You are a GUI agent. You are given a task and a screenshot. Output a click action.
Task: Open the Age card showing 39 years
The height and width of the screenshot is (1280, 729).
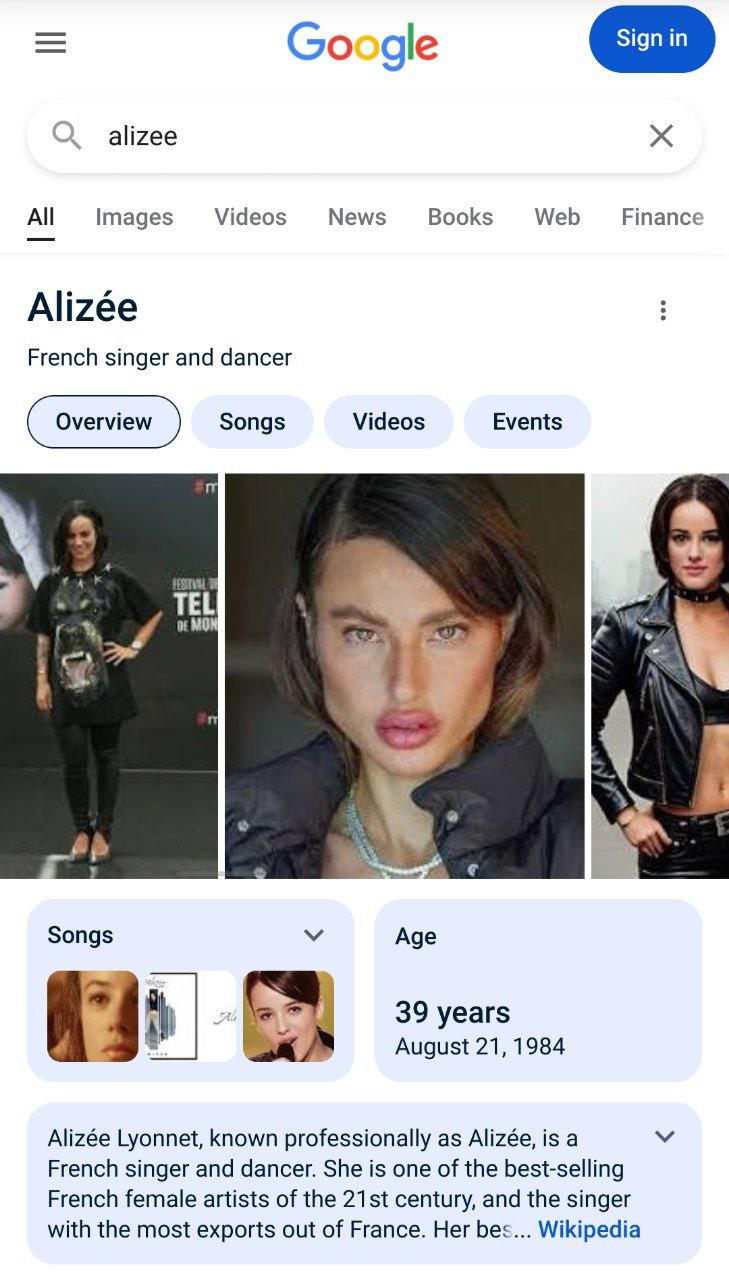coord(538,990)
